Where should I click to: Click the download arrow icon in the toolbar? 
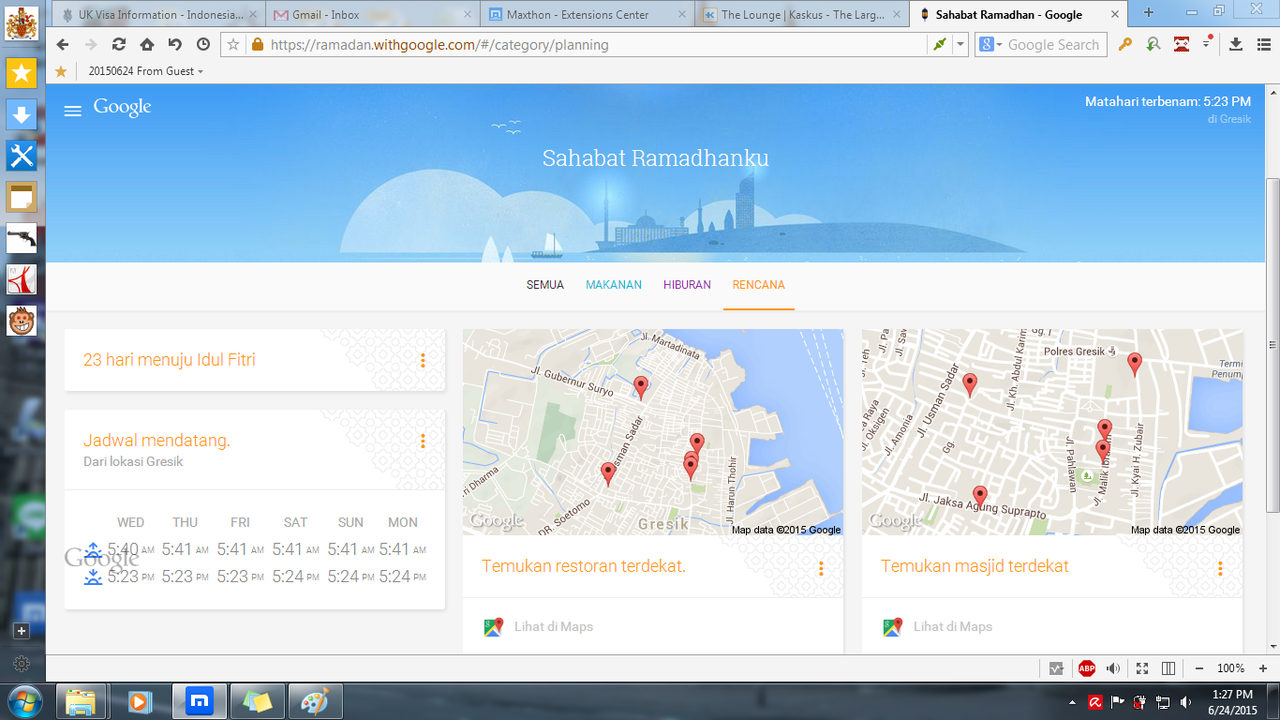point(1236,45)
